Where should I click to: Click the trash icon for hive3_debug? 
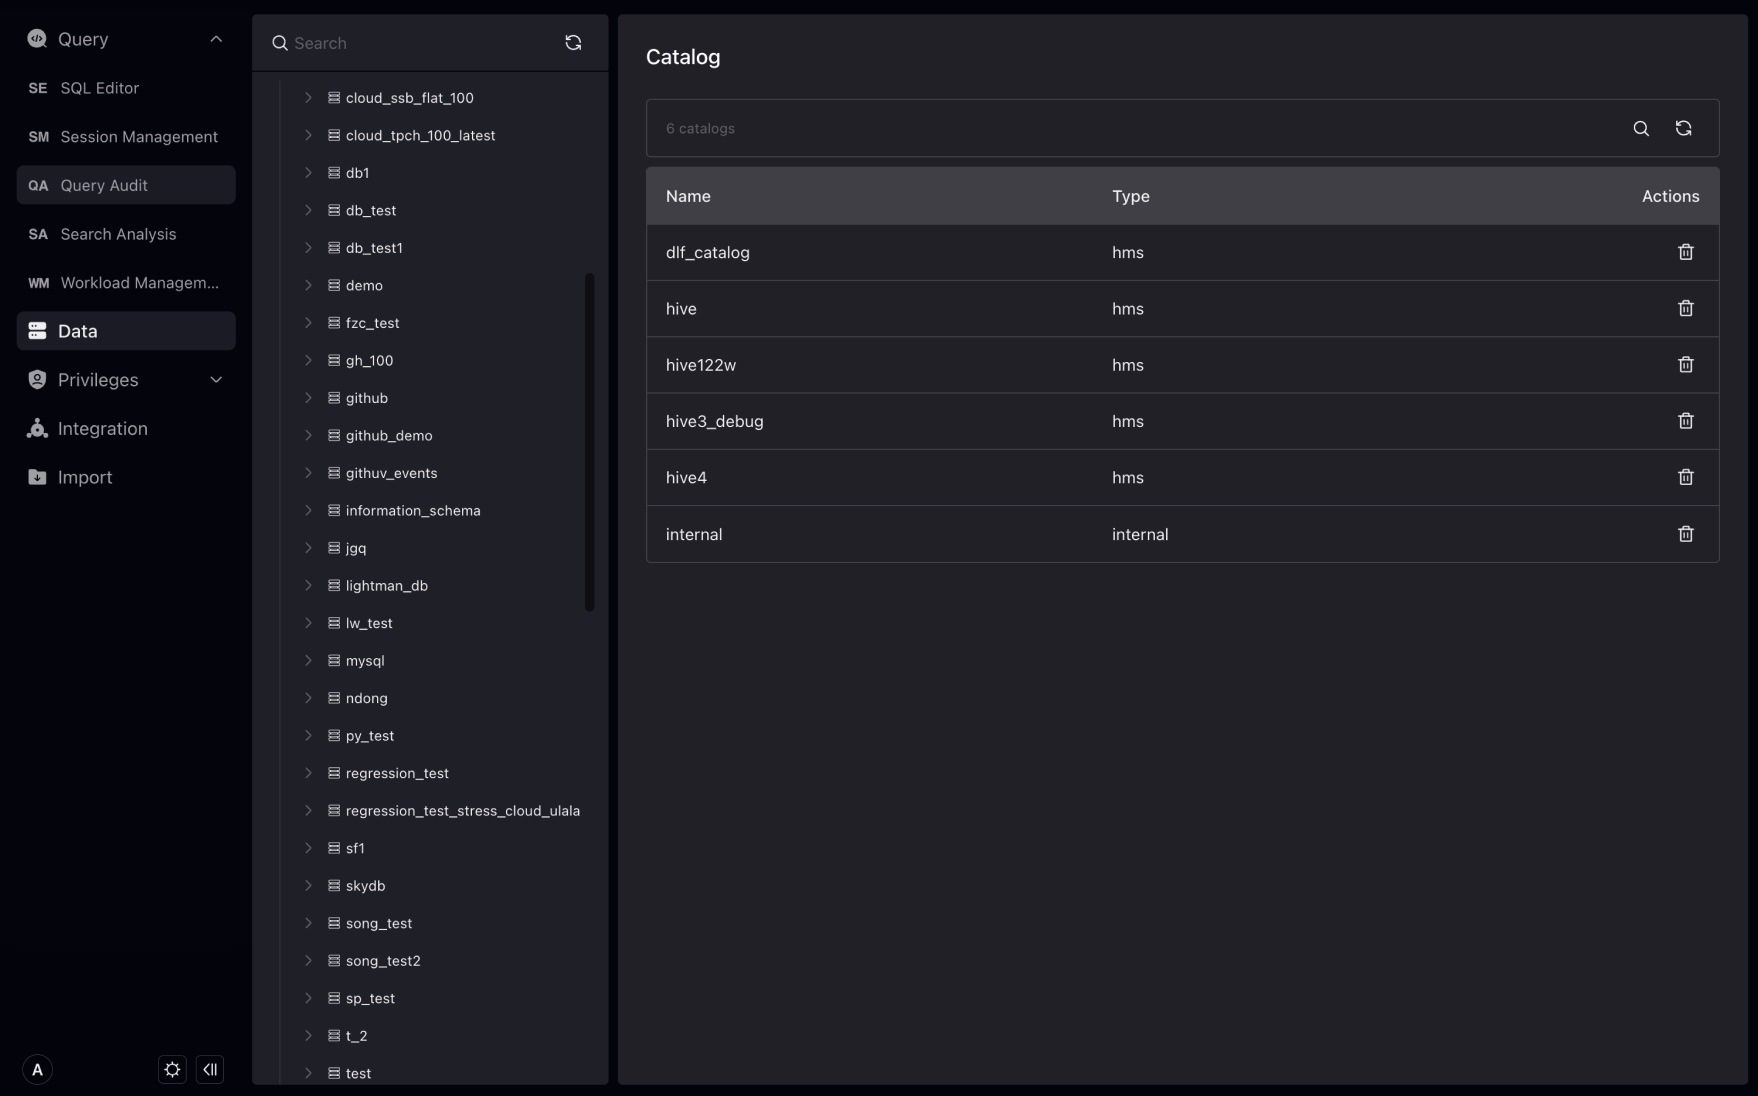pyautogui.click(x=1685, y=421)
